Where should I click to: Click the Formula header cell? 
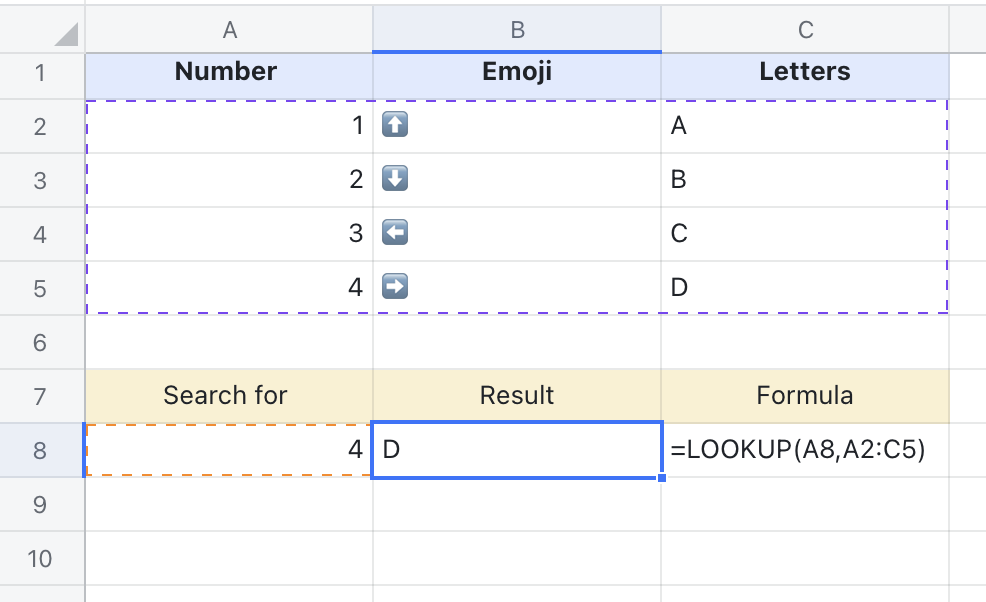point(806,395)
